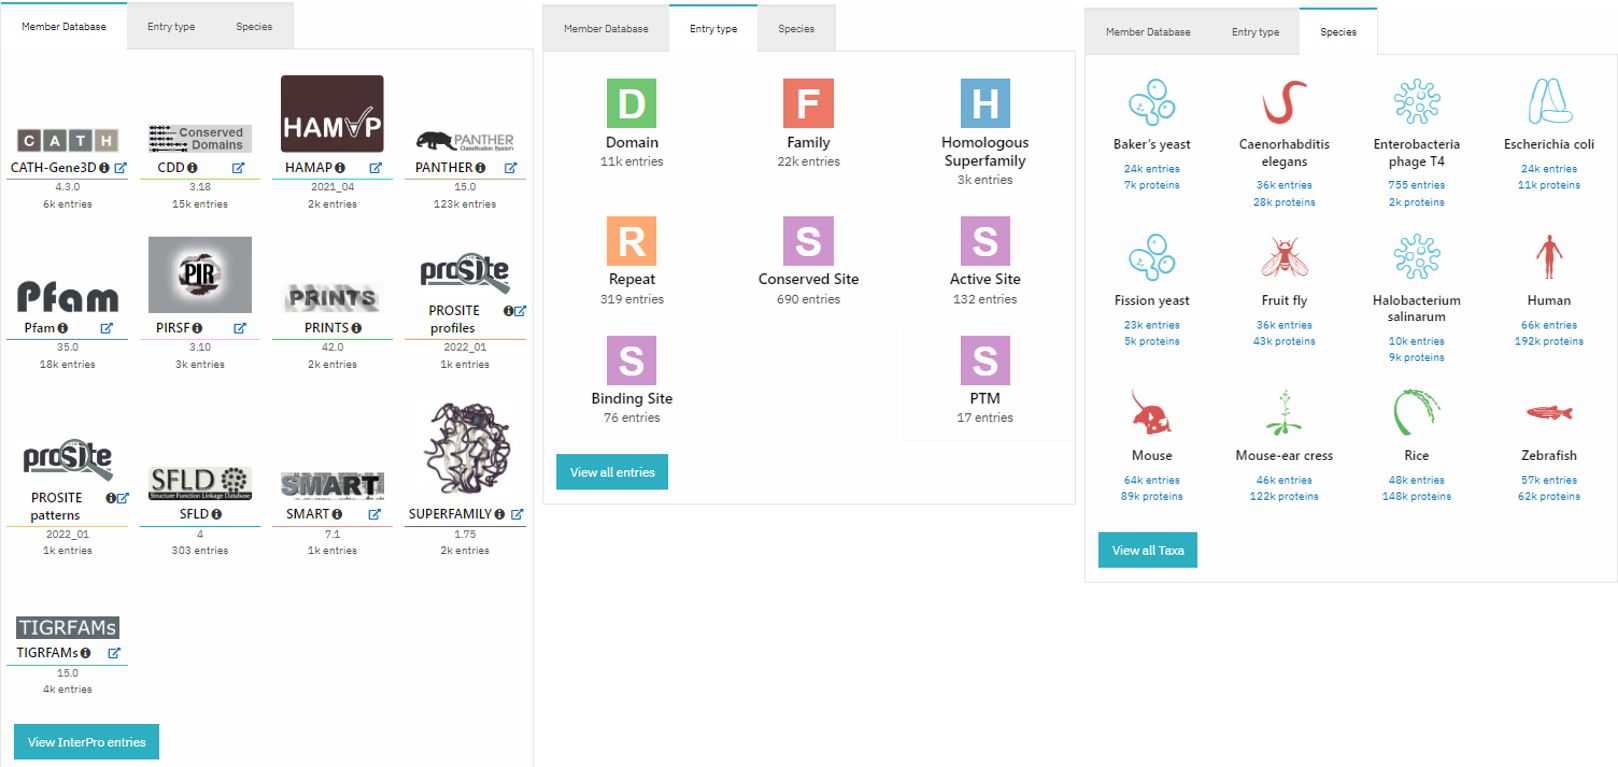Image resolution: width=1618 pixels, height=767 pixels.
Task: Click the CDD Conserved Domains logo
Action: (x=200, y=138)
